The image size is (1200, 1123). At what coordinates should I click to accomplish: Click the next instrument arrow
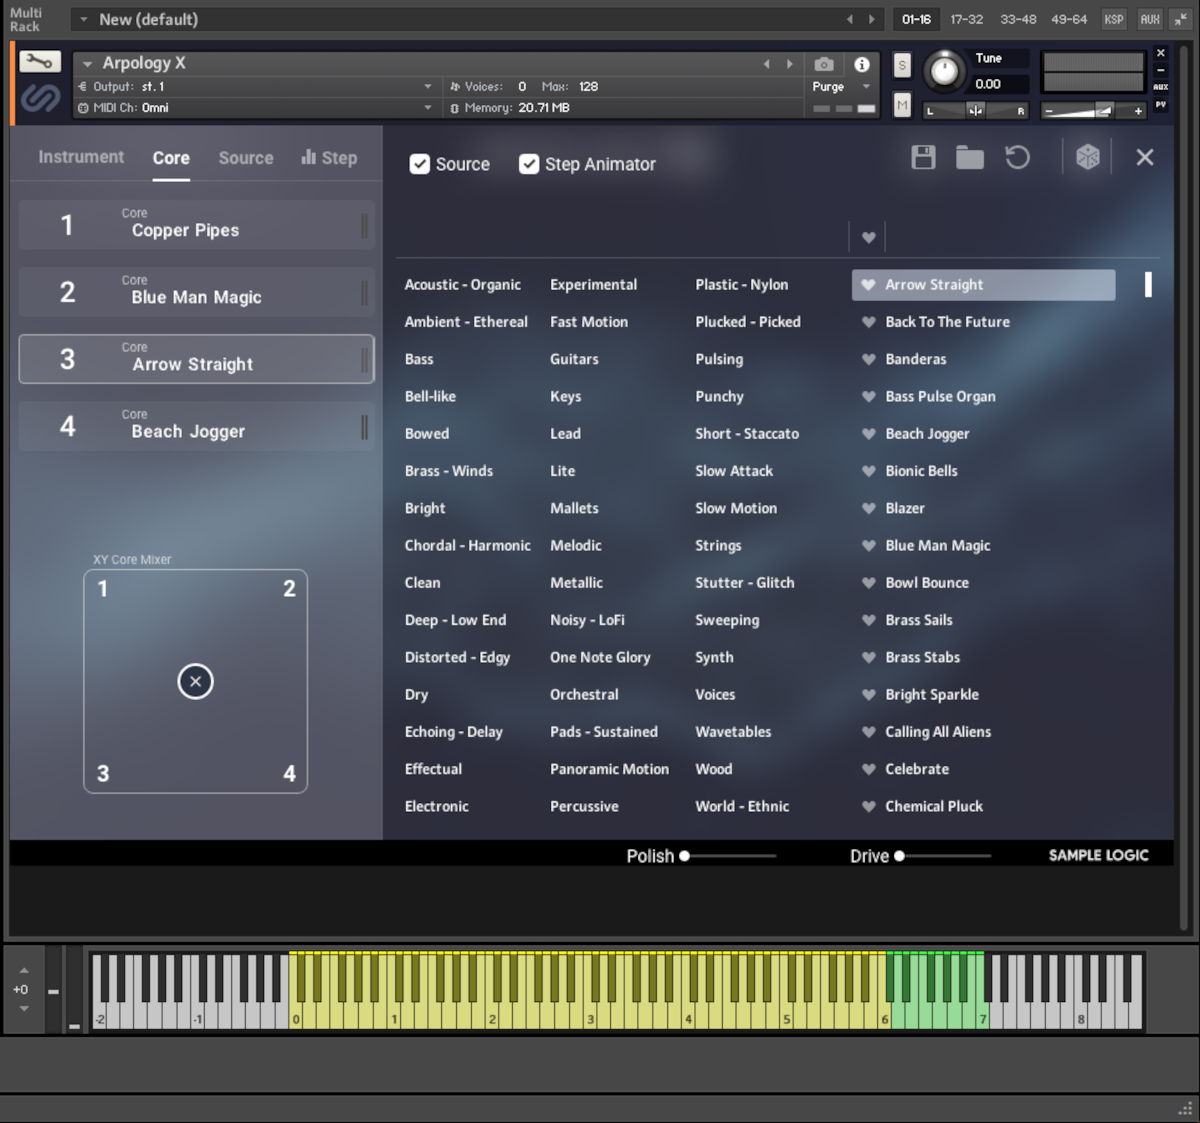click(789, 64)
